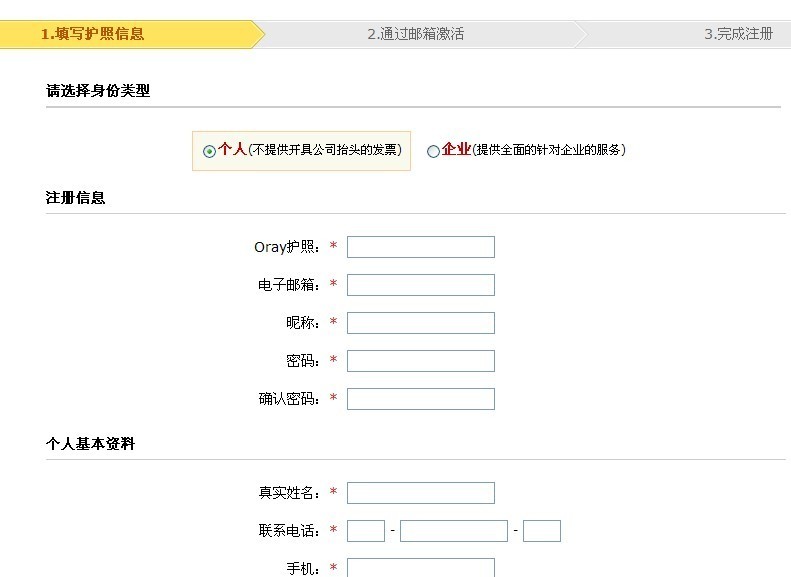791x577 pixels.
Task: Focus the 昵称 text box
Action: point(421,323)
